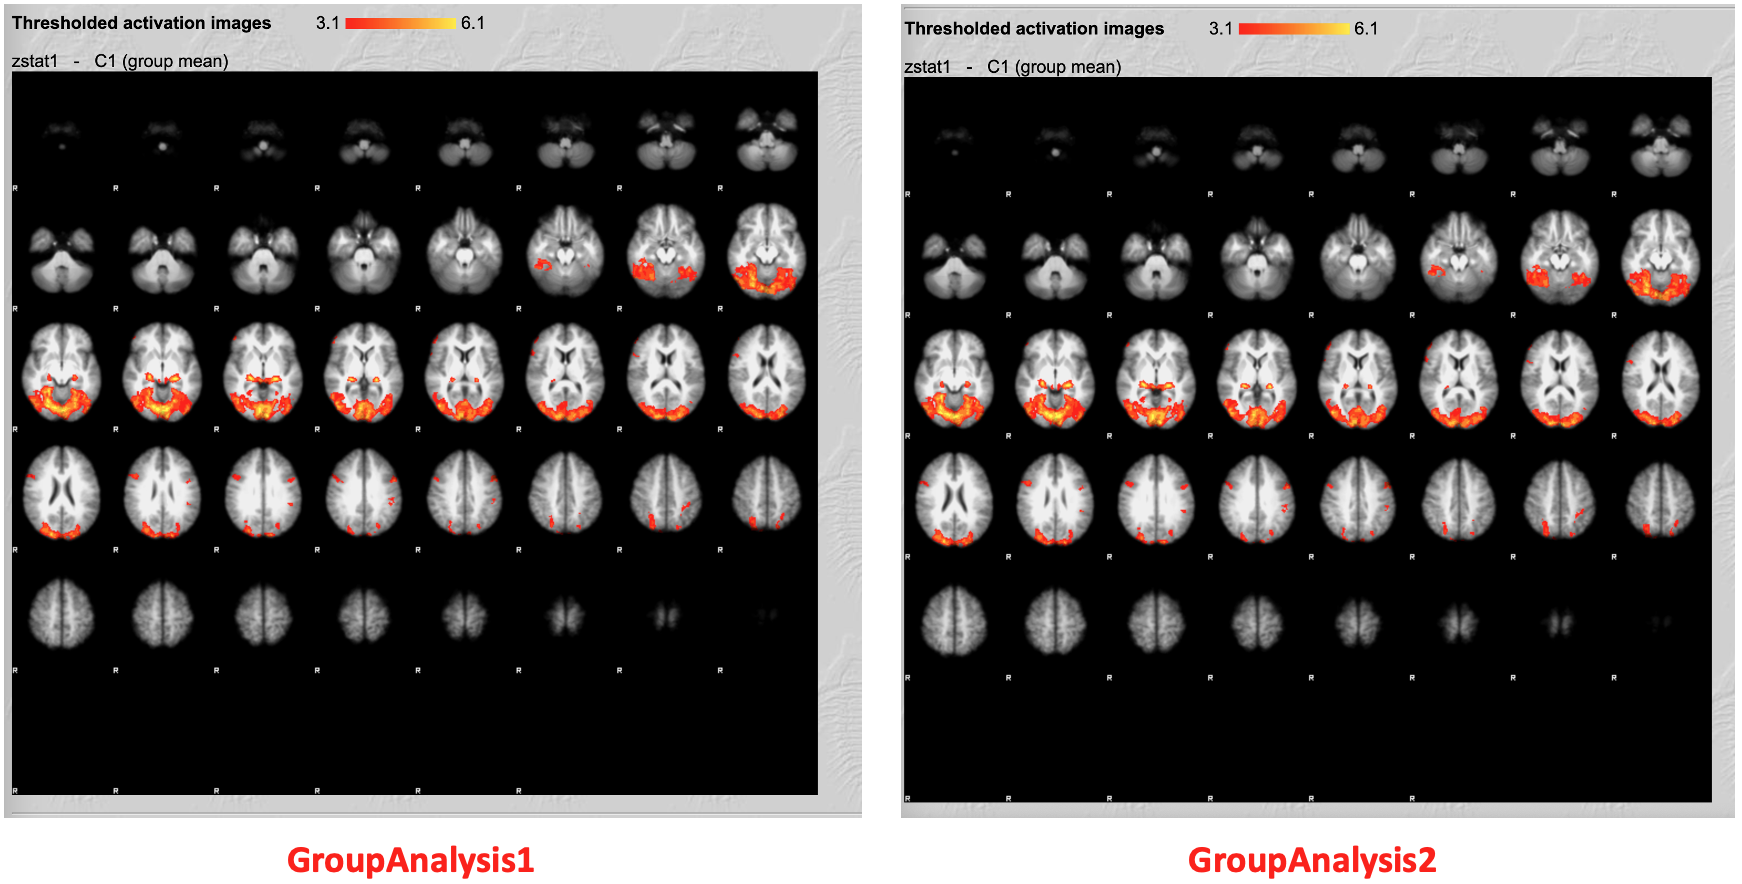Click the GroupAnalysis1 thresholded activation color bar

400,23
